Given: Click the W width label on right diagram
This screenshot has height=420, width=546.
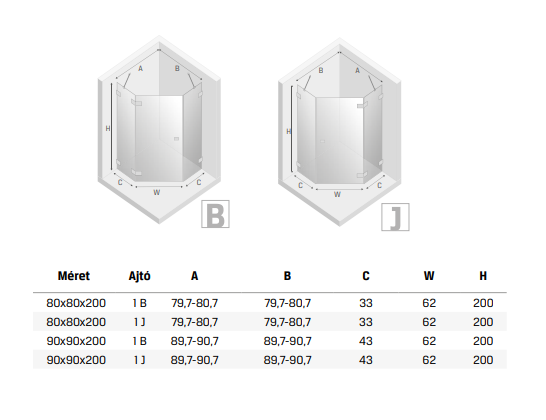Looking at the screenshot, I should 337,194.
